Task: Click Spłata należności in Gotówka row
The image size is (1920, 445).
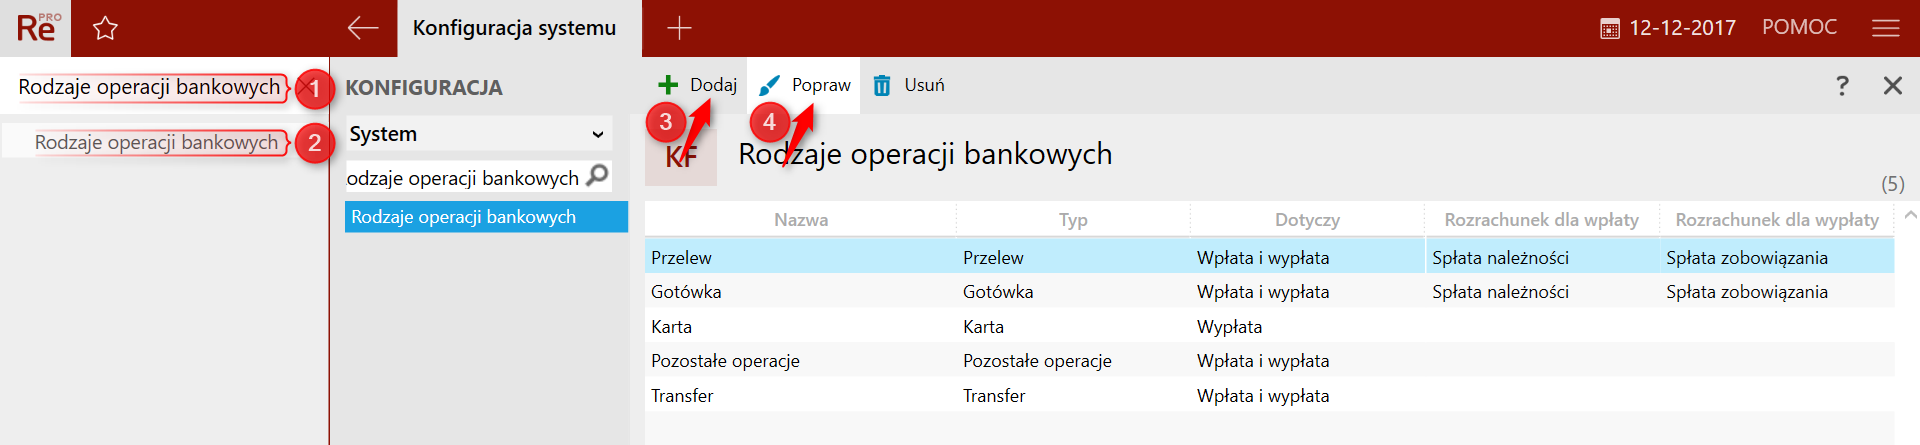Action: pyautogui.click(x=1500, y=292)
